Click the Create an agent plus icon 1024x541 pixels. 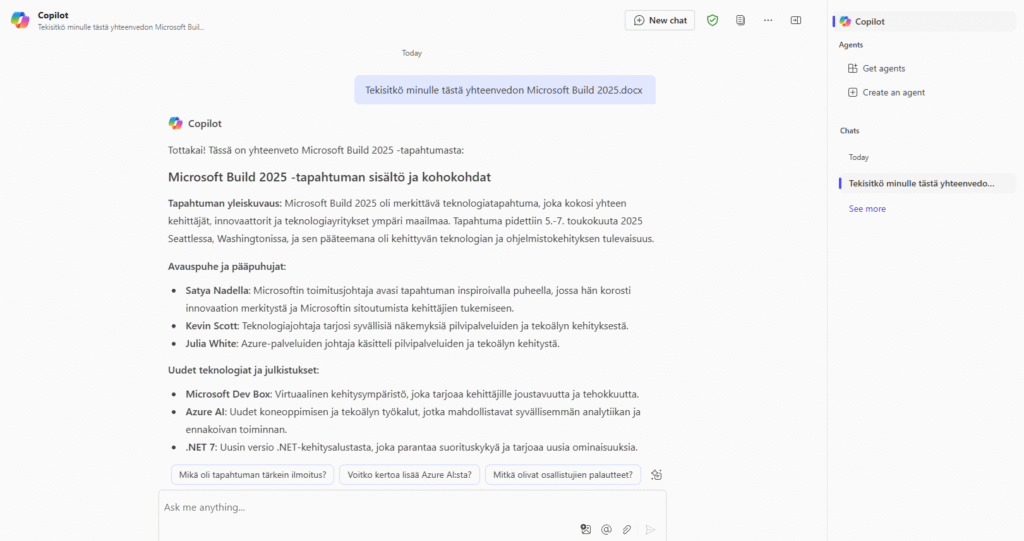852,92
